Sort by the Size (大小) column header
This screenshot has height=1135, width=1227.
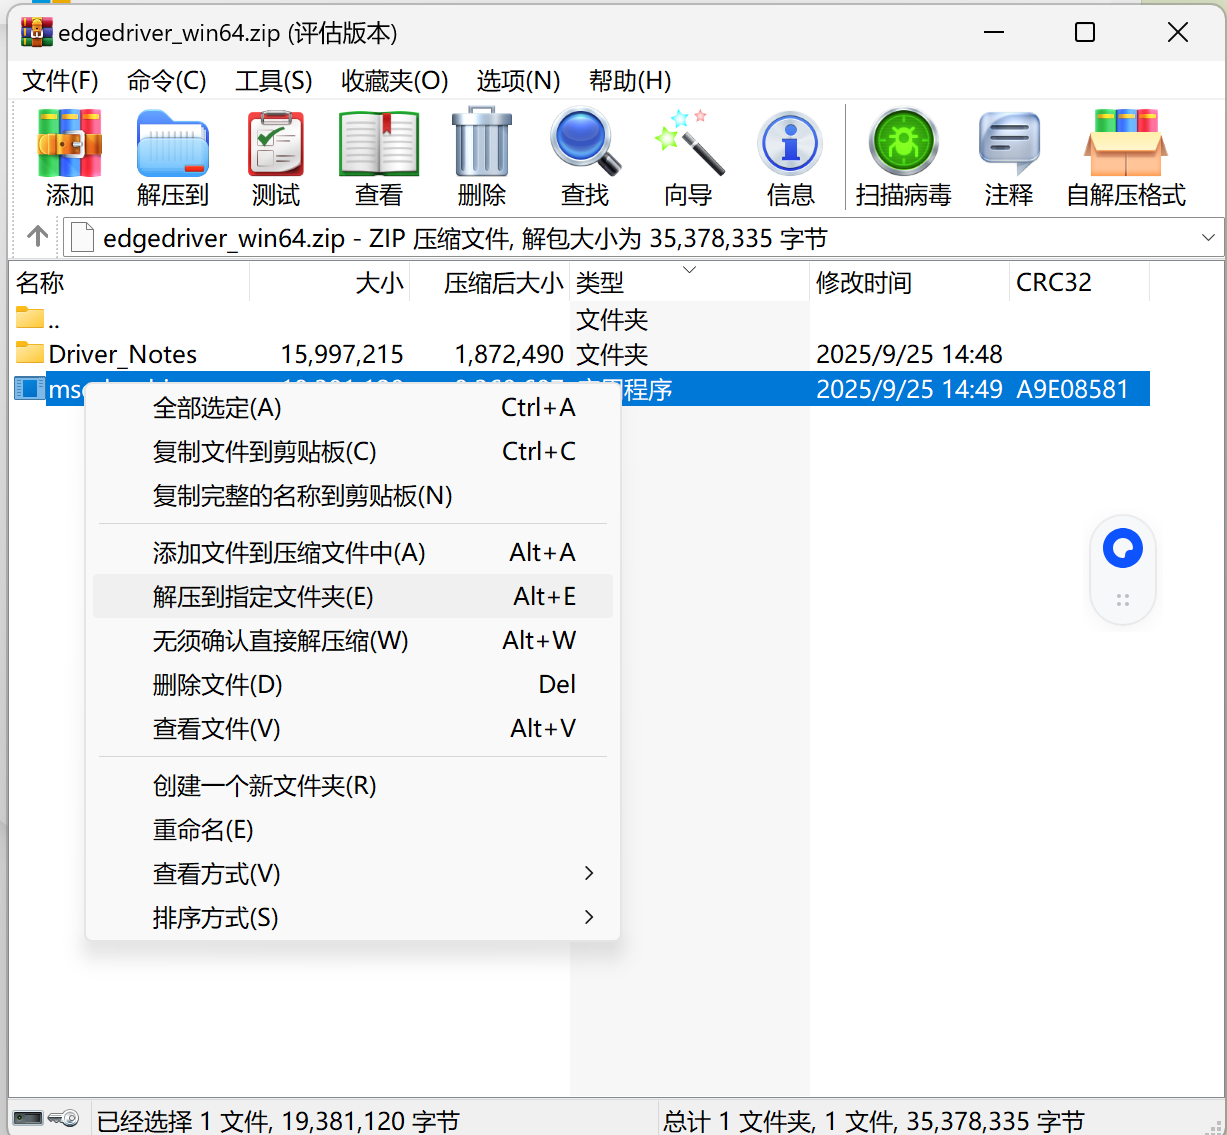click(x=329, y=283)
